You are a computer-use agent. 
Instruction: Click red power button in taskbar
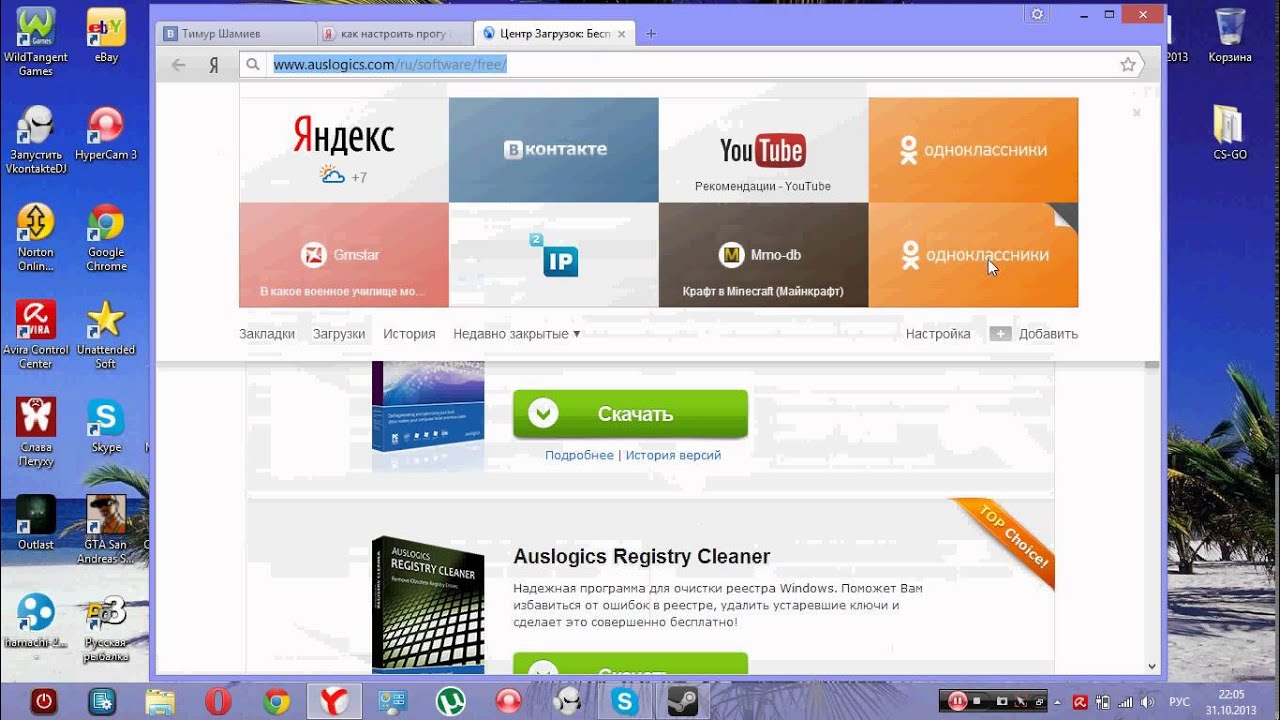43,701
